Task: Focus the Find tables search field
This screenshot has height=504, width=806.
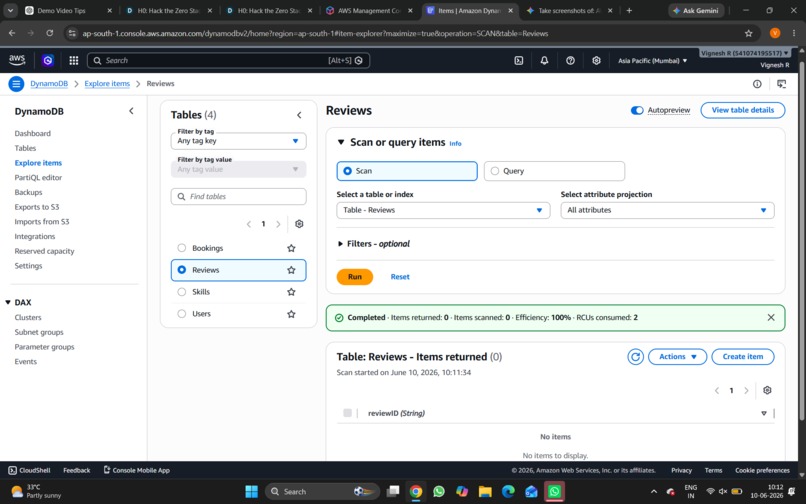Action: pyautogui.click(x=239, y=196)
